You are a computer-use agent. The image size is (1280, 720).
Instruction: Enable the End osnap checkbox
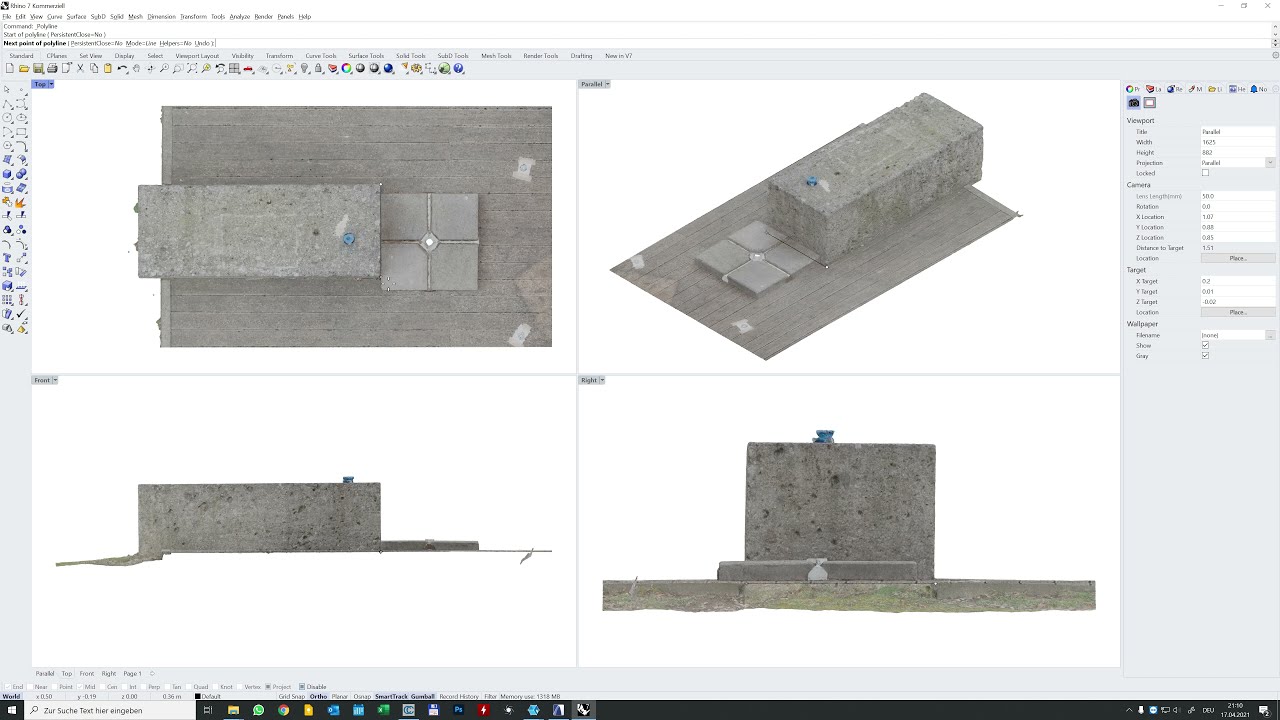pos(7,687)
